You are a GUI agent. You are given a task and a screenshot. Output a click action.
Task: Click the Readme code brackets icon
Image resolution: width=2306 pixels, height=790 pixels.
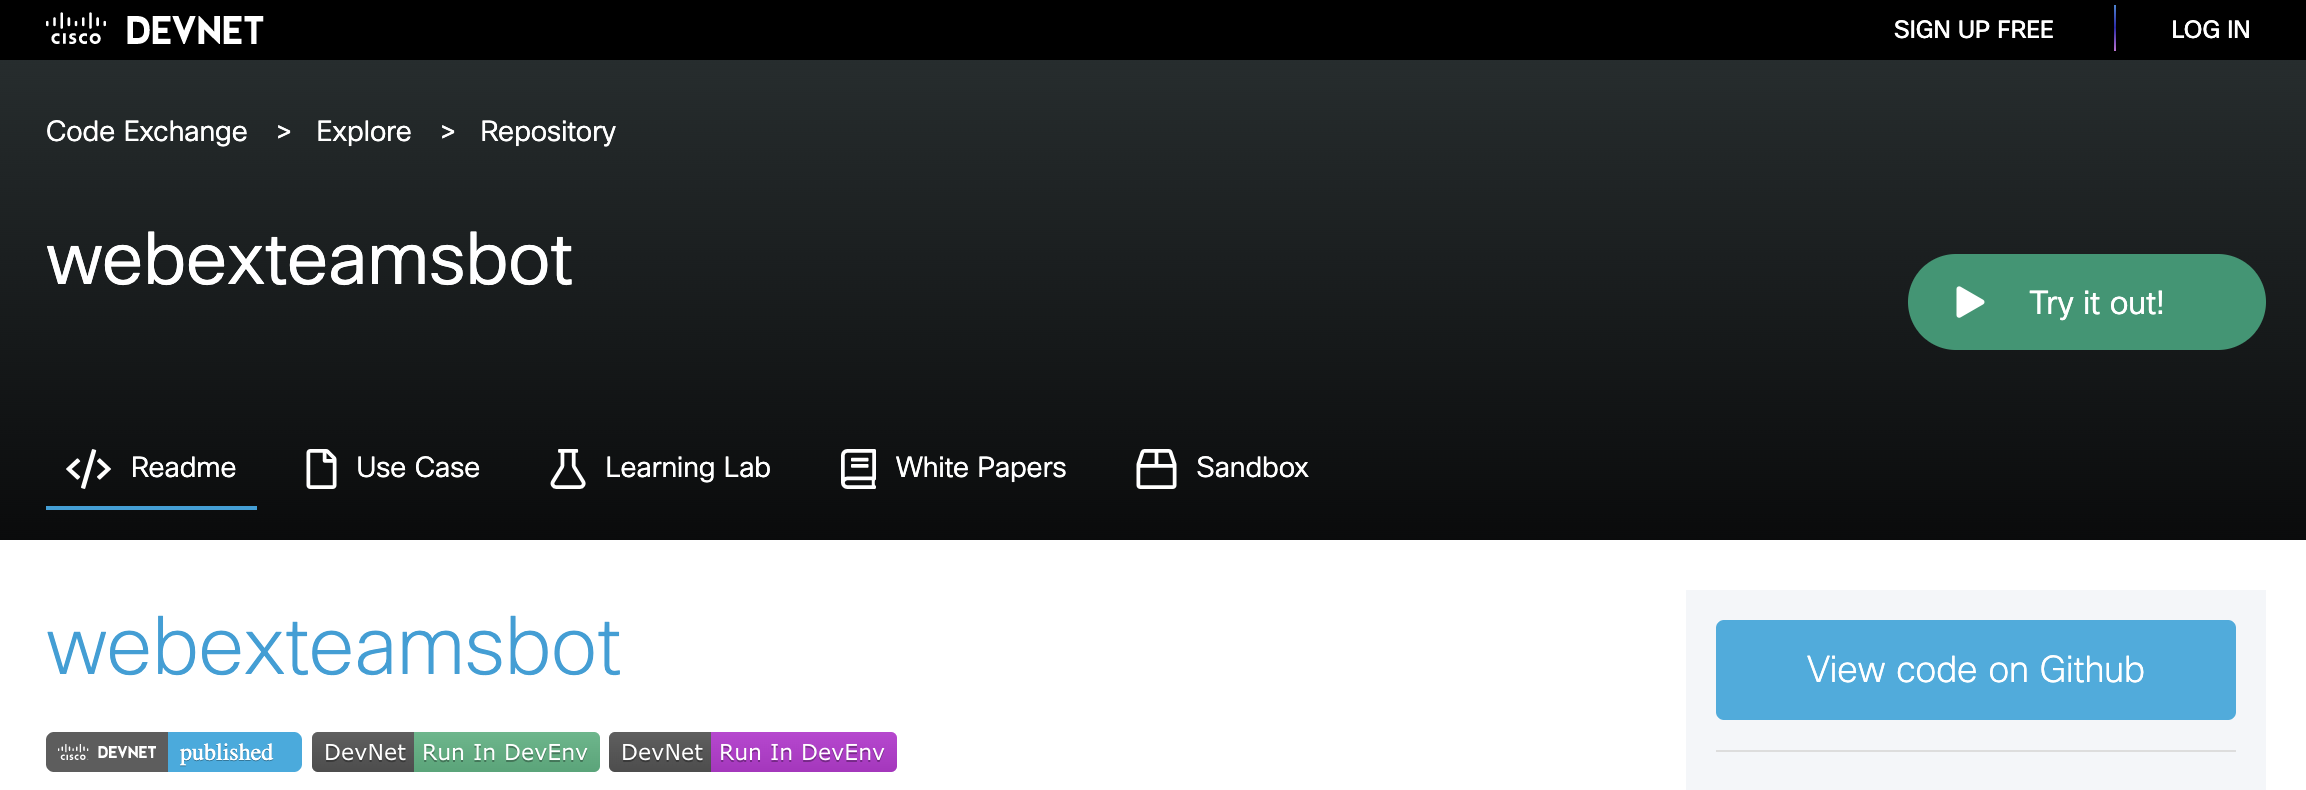[88, 468]
